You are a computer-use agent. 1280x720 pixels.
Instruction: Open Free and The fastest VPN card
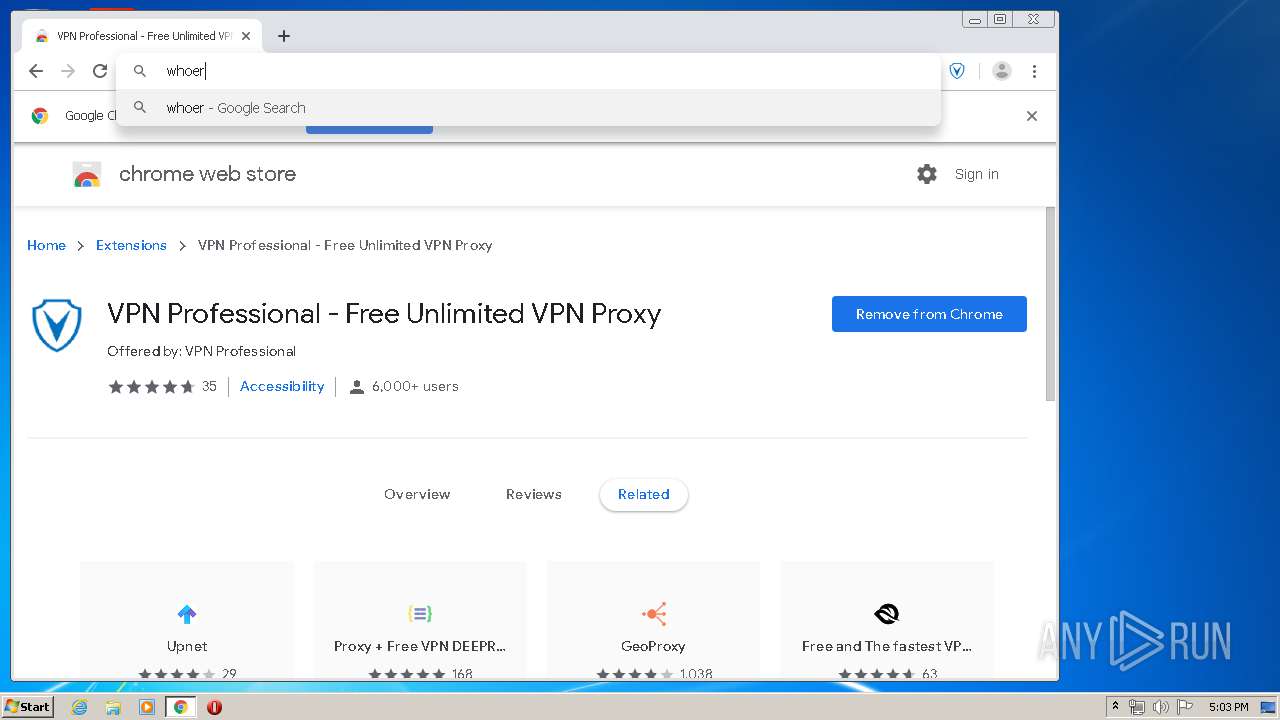(887, 621)
